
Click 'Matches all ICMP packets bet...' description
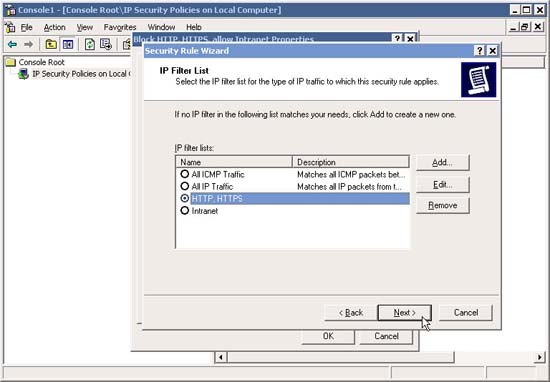(x=351, y=174)
